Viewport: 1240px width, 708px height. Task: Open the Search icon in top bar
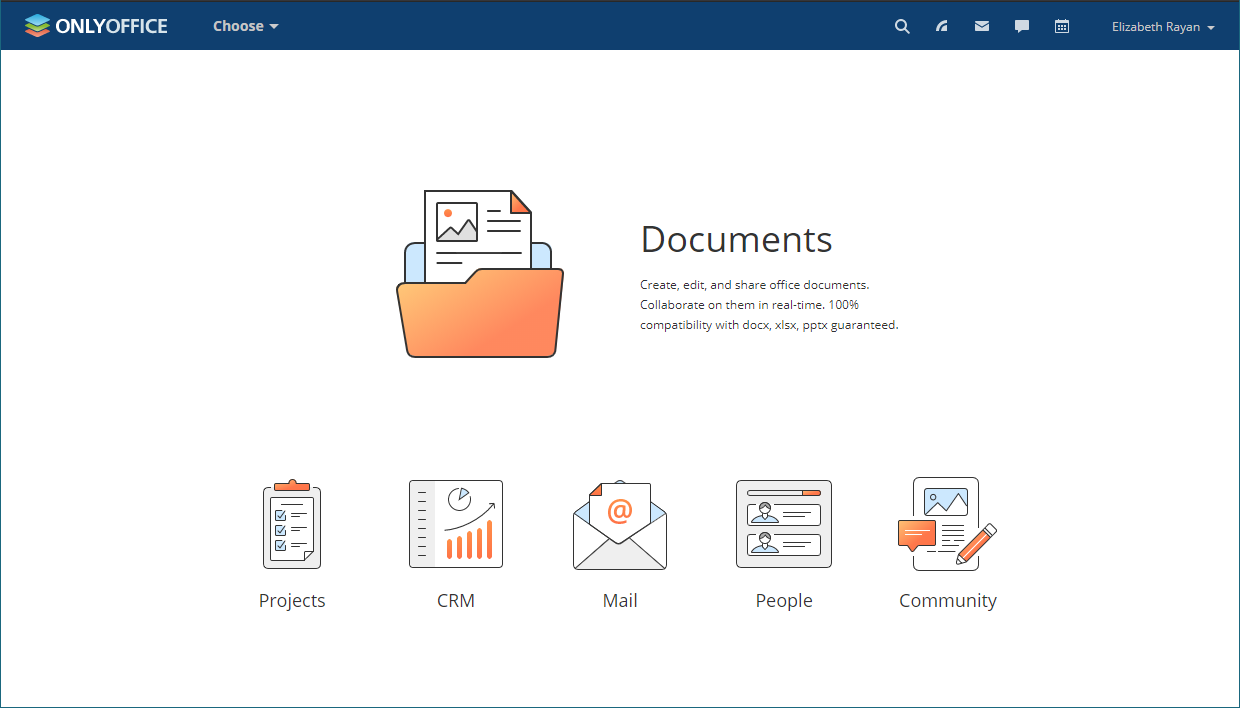point(901,26)
